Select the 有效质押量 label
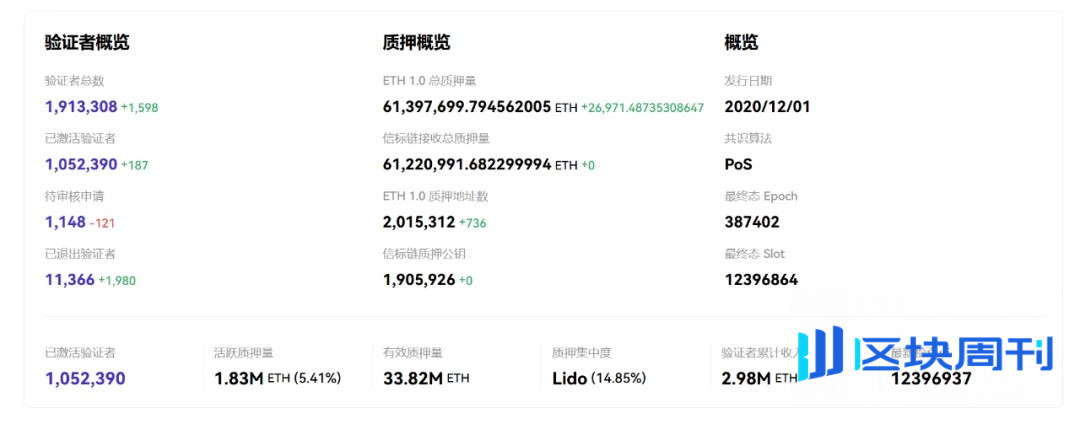 (x=413, y=353)
